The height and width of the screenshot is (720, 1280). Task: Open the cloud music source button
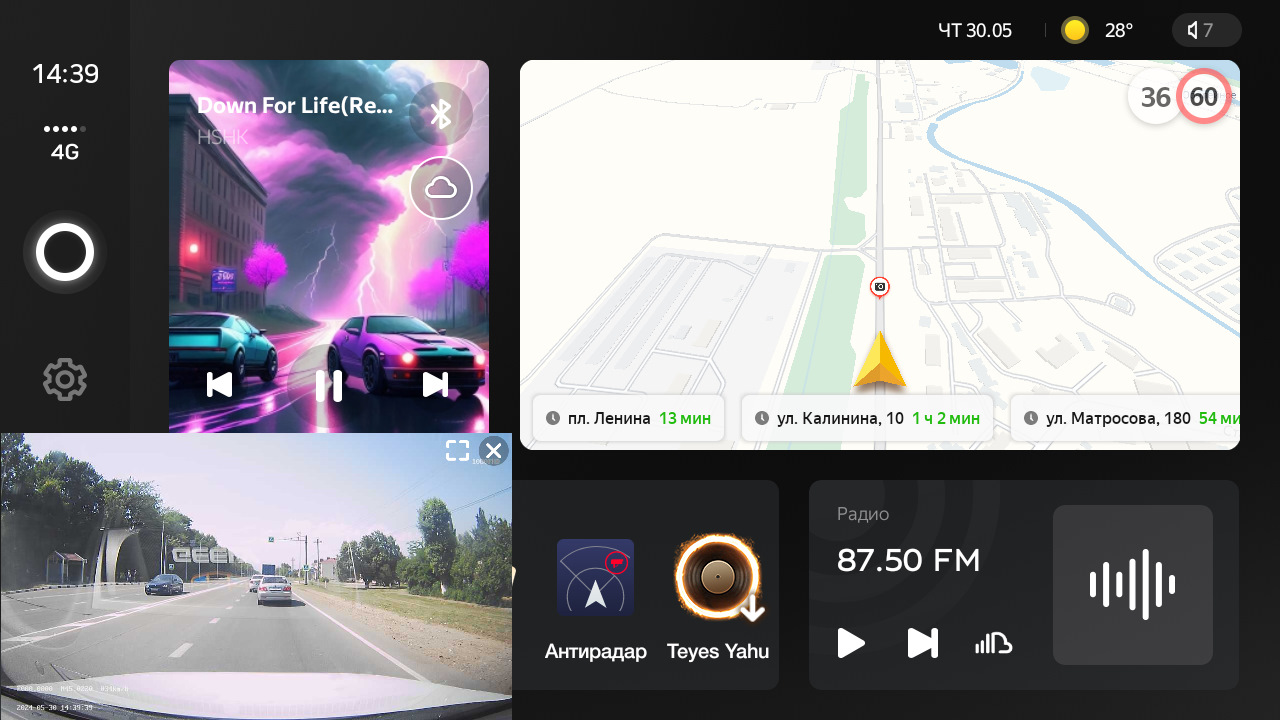point(441,188)
